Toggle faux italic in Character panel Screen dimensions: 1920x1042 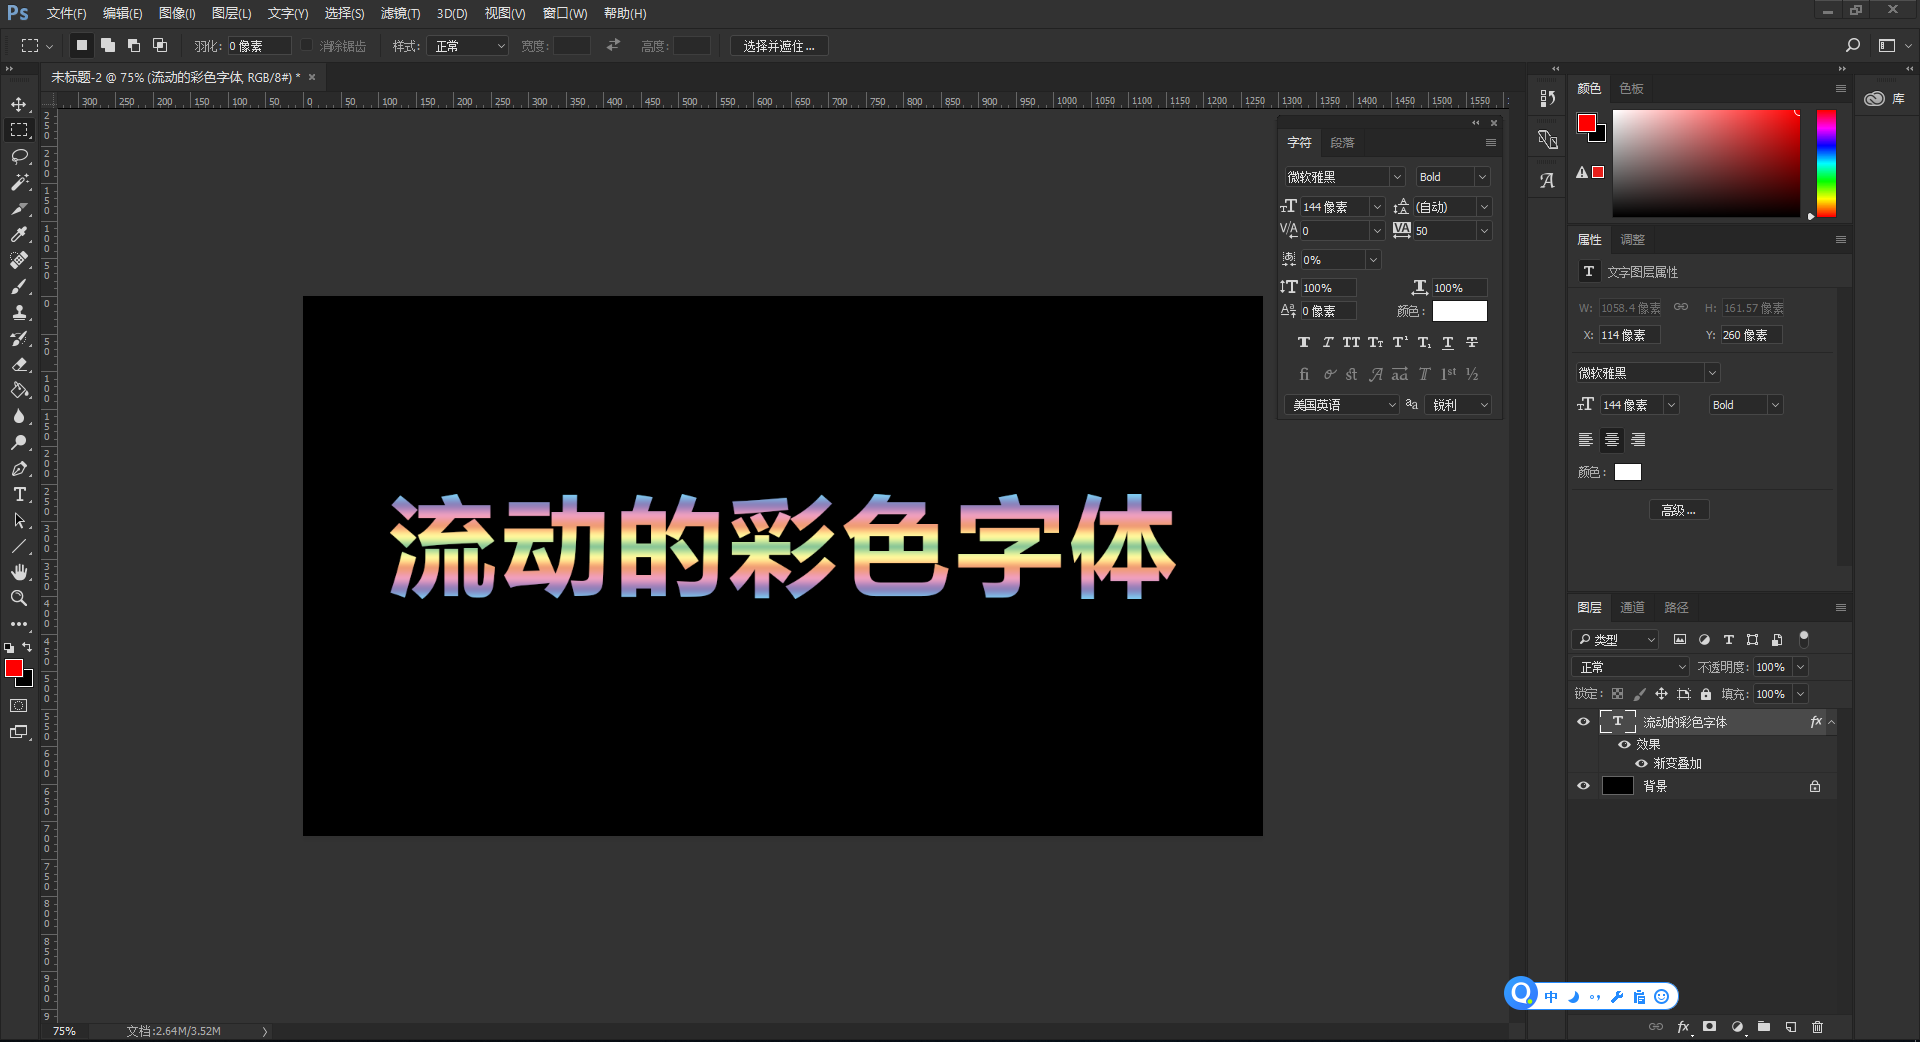point(1328,342)
